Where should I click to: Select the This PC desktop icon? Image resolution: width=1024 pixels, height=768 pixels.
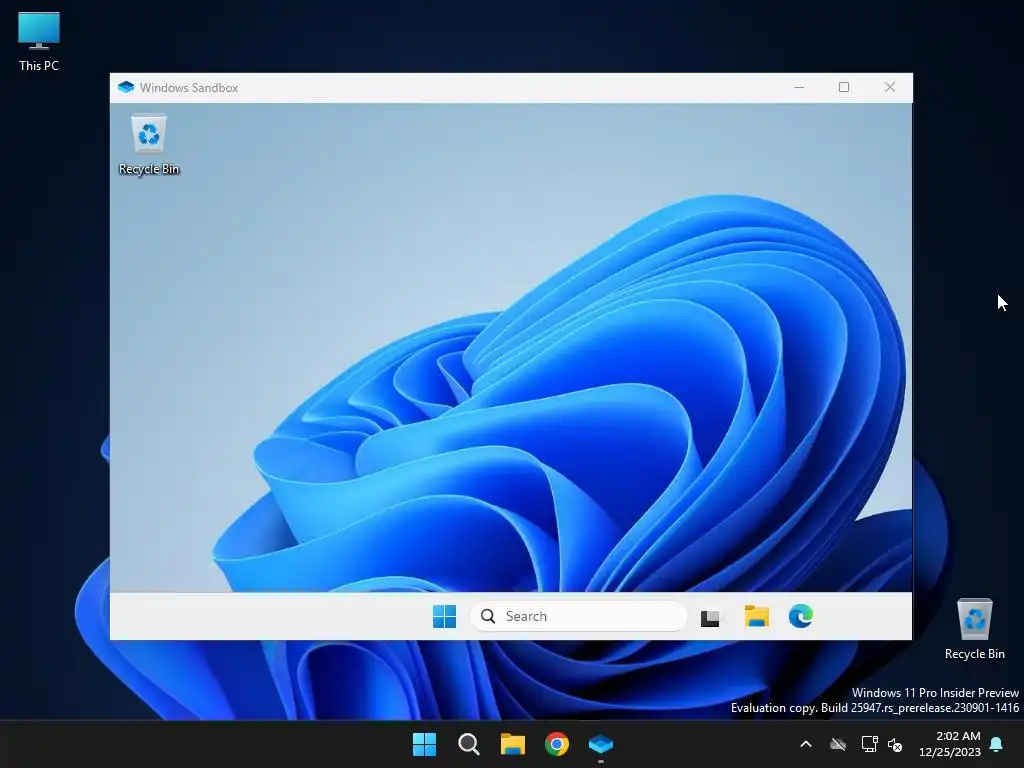(x=39, y=42)
